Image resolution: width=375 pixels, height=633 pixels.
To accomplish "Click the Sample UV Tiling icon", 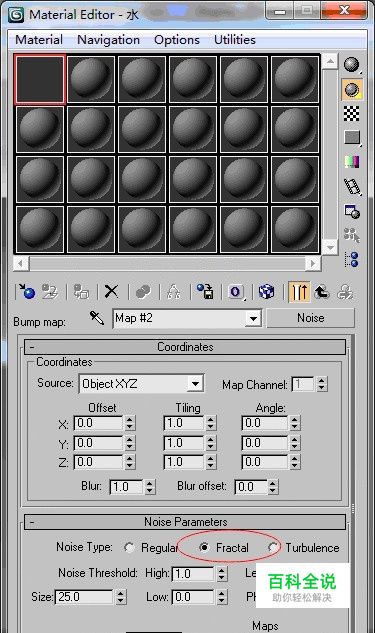I will tap(352, 138).
